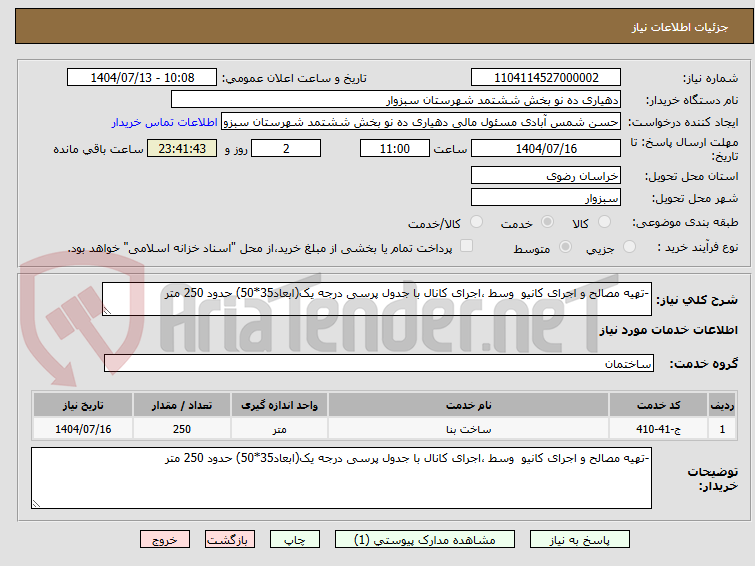This screenshot has width=755, height=566.
Task: Click the deadline date field 1404/07/16
Action: 546,148
